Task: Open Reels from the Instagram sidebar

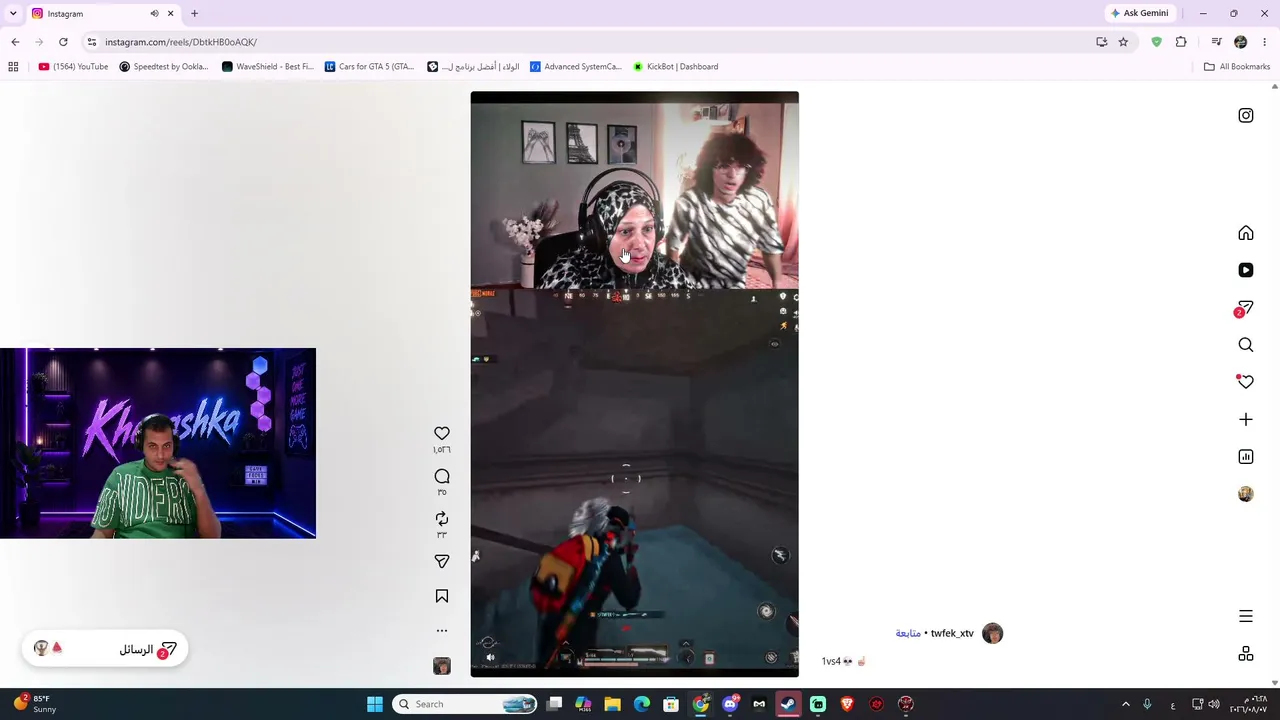Action: pos(1246,270)
